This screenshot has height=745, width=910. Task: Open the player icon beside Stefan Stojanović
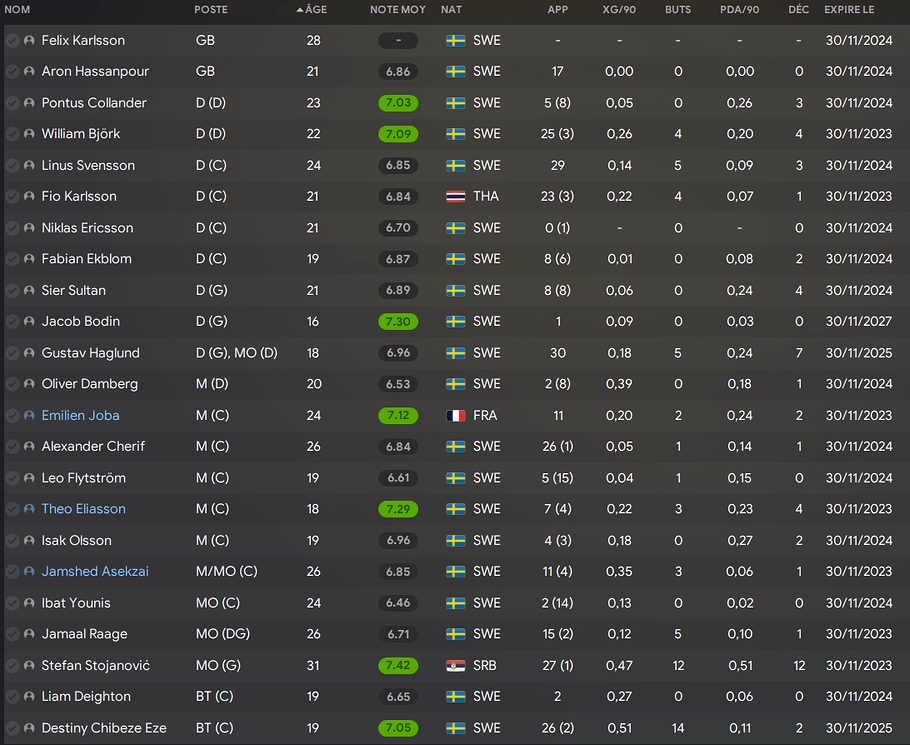pos(29,666)
